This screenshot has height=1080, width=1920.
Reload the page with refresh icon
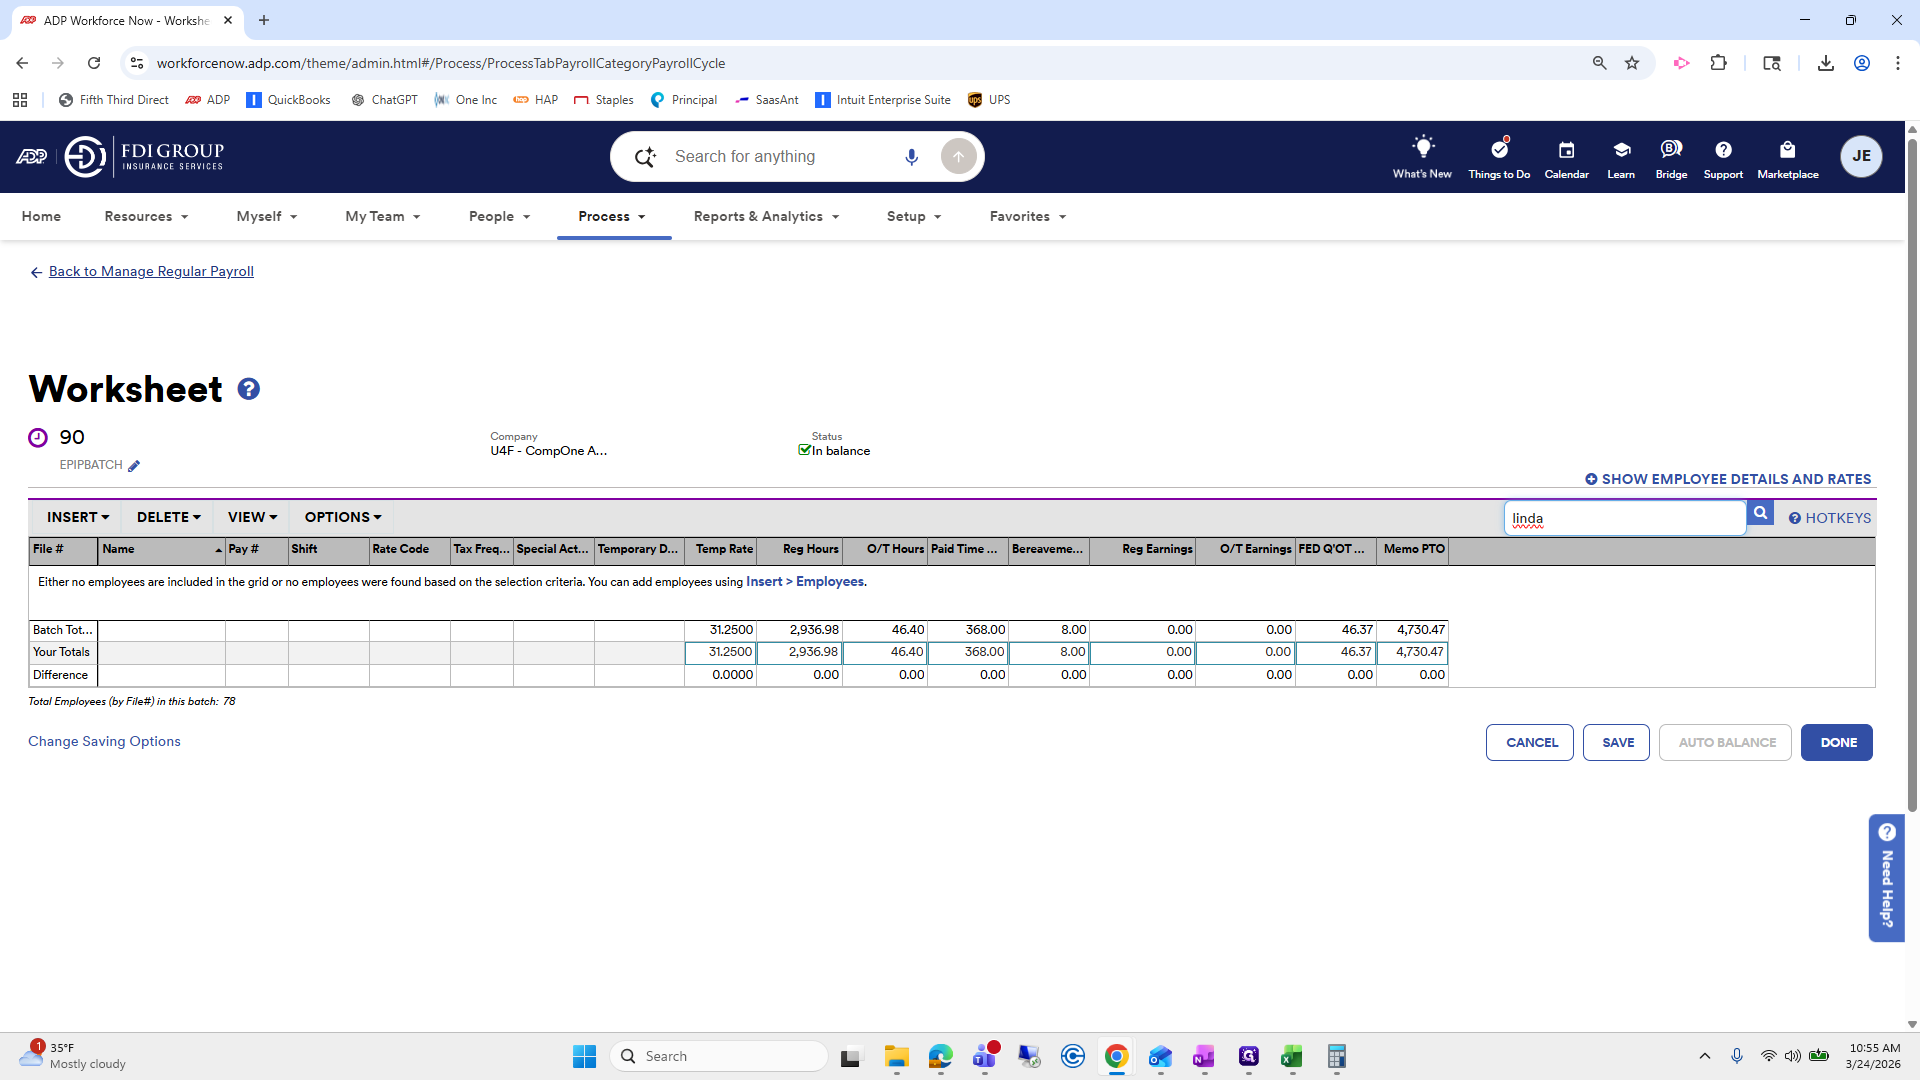click(x=94, y=63)
